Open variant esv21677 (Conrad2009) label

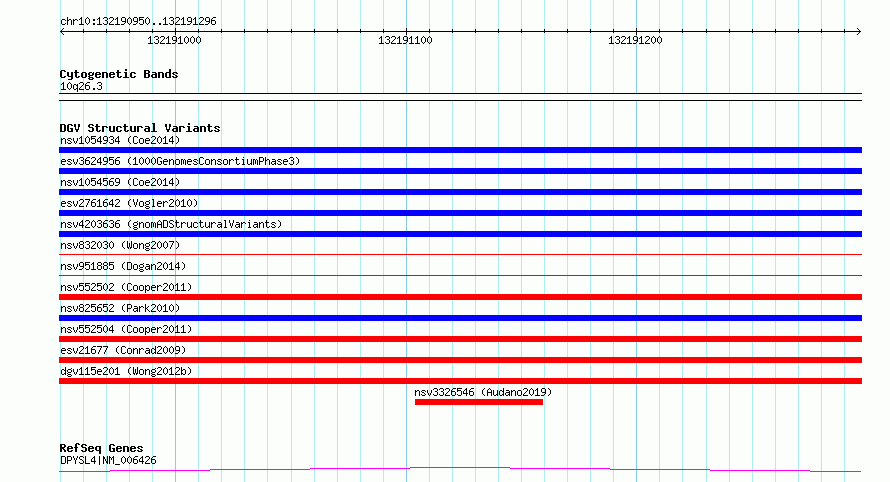tap(123, 350)
